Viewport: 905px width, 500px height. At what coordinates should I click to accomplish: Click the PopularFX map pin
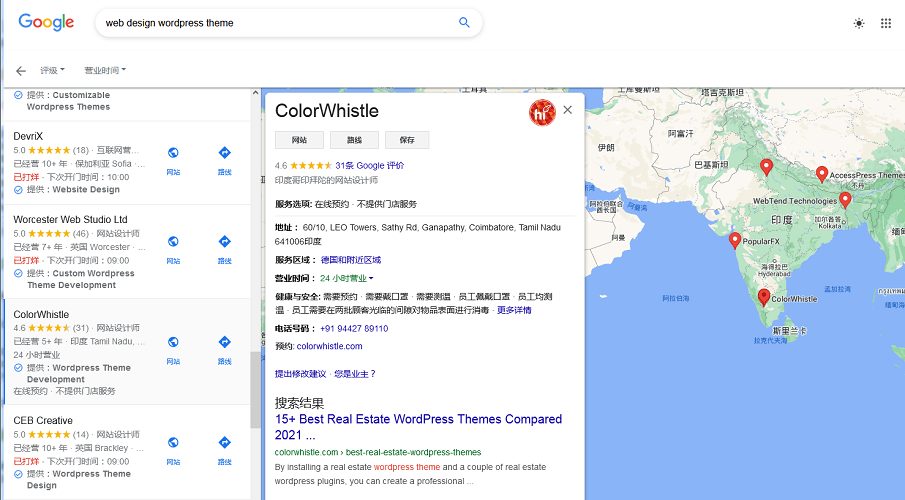[x=735, y=240]
